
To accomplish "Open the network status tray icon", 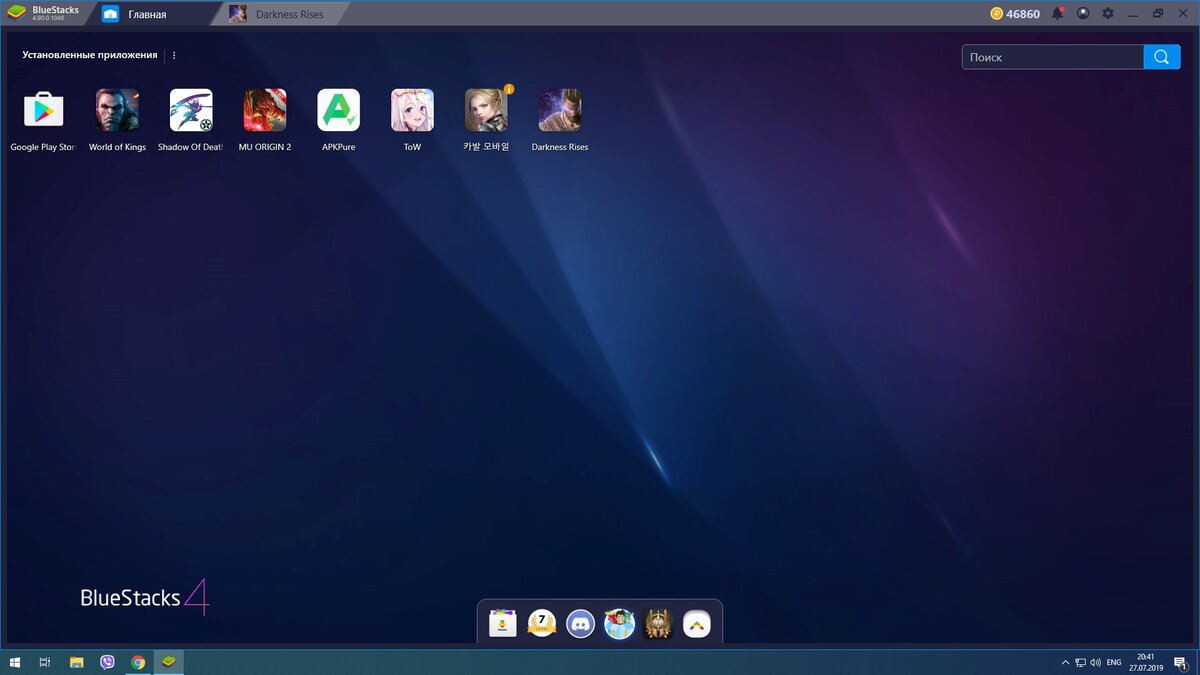I will (1081, 662).
